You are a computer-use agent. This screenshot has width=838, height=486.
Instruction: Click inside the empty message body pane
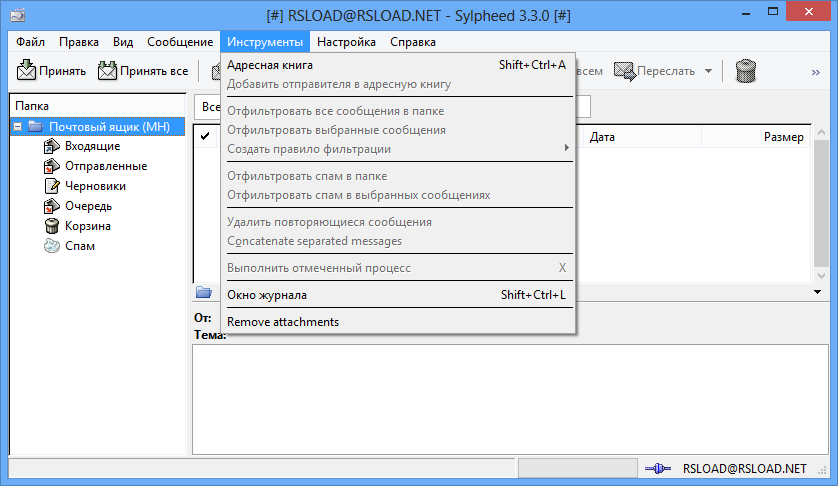[510, 399]
